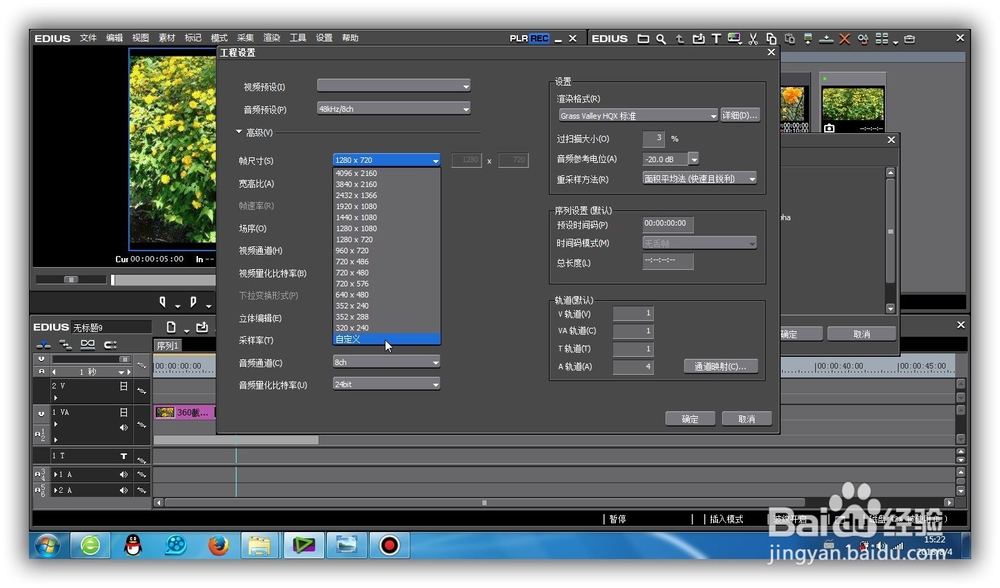Toggle title visibility T on 1 T track
Image resolution: width=1000 pixels, height=588 pixels.
(124, 457)
